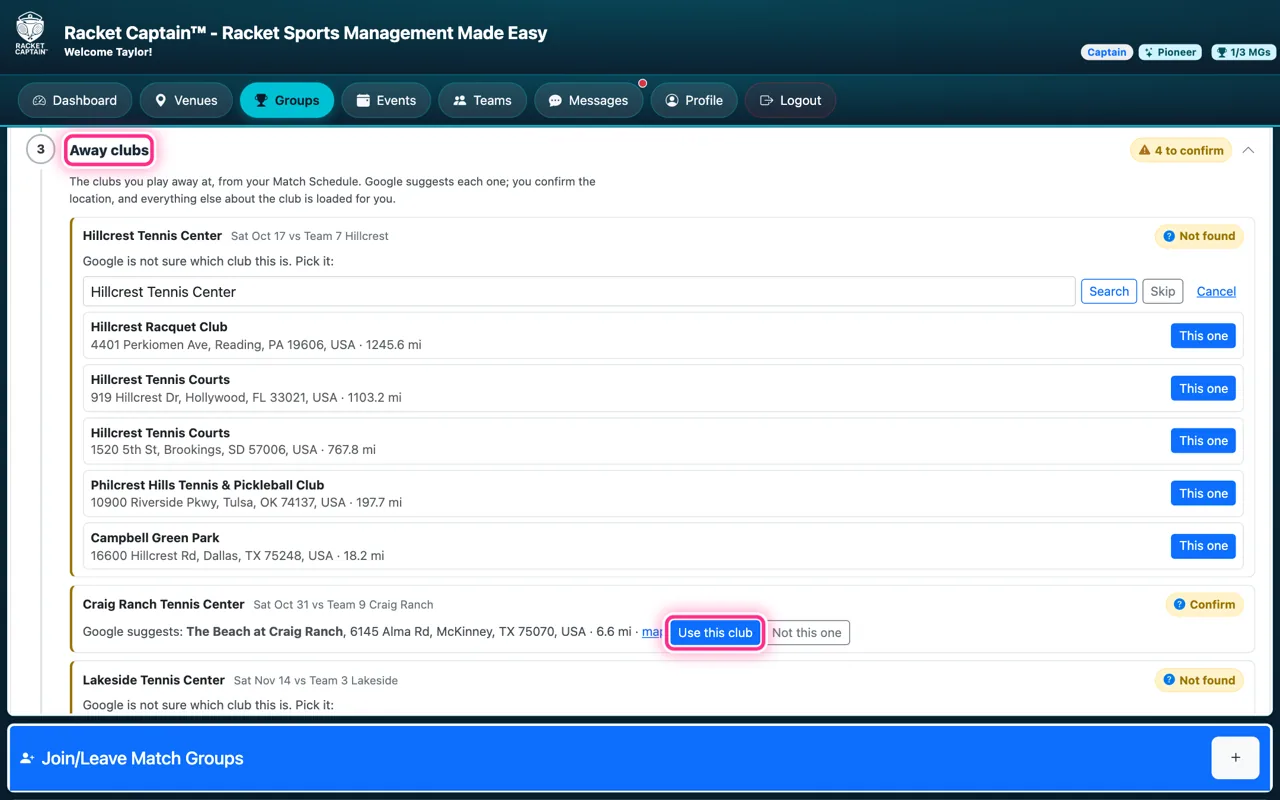Search for the Hillcrest club
1280x800 pixels.
click(x=1109, y=291)
